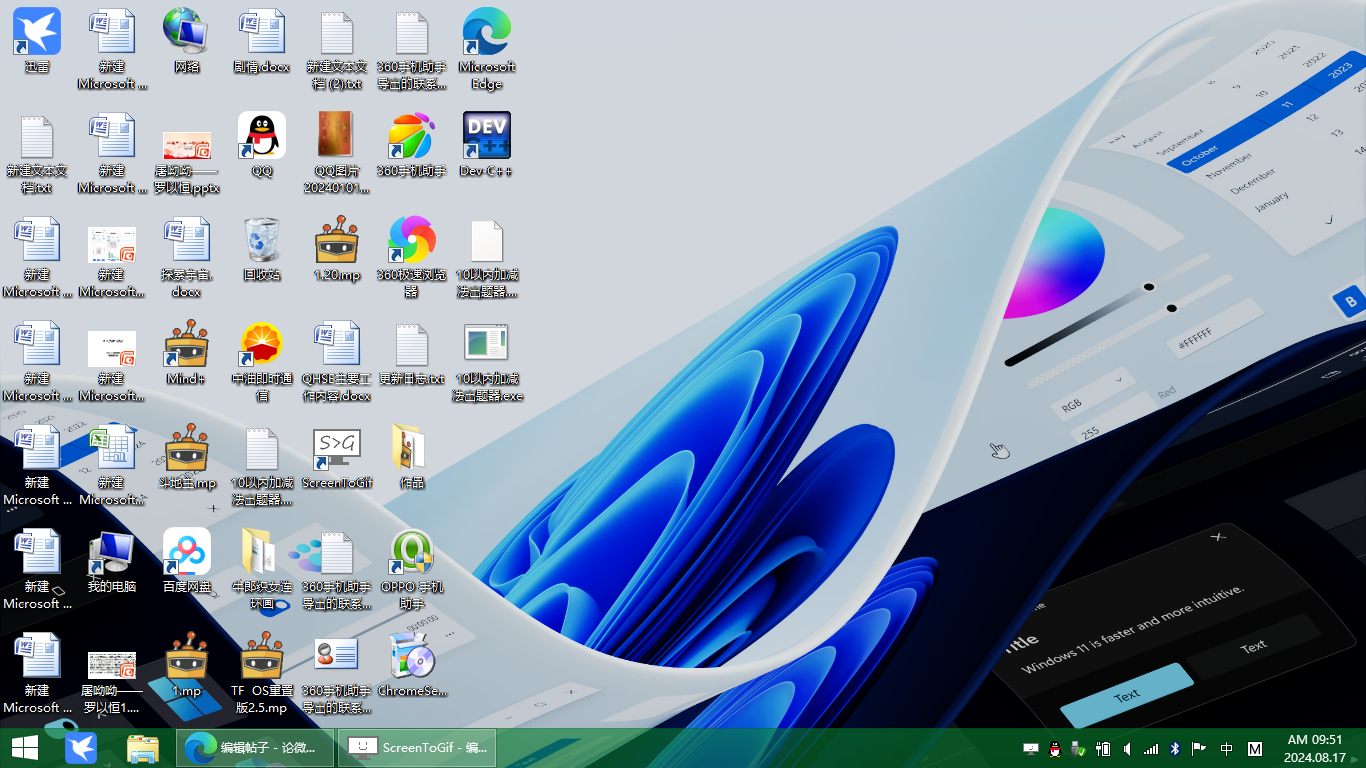Select the 剧情.docx document

[x=262, y=41]
